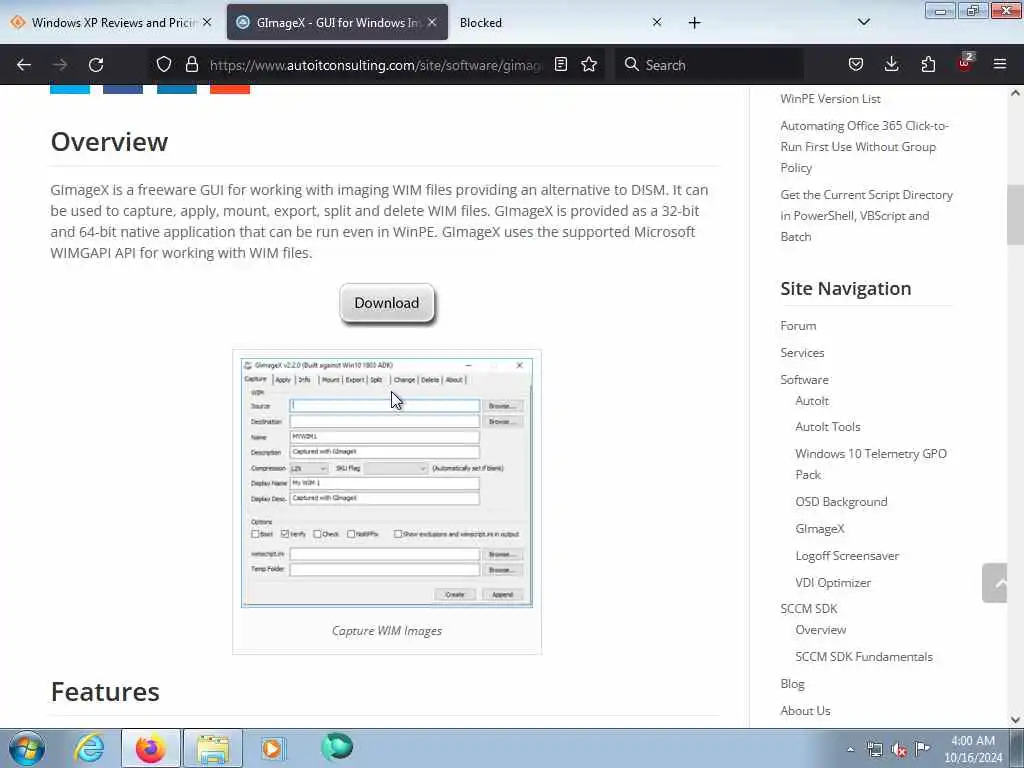Screen dimensions: 1024x768
Task: Click the scrollbar down arrow
Action: click(1015, 720)
